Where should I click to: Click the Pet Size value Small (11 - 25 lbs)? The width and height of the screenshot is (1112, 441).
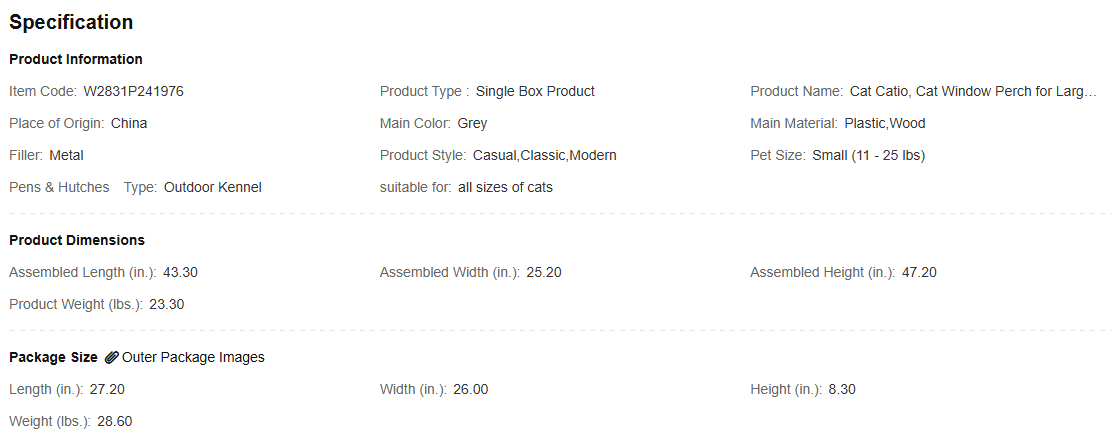pos(869,155)
